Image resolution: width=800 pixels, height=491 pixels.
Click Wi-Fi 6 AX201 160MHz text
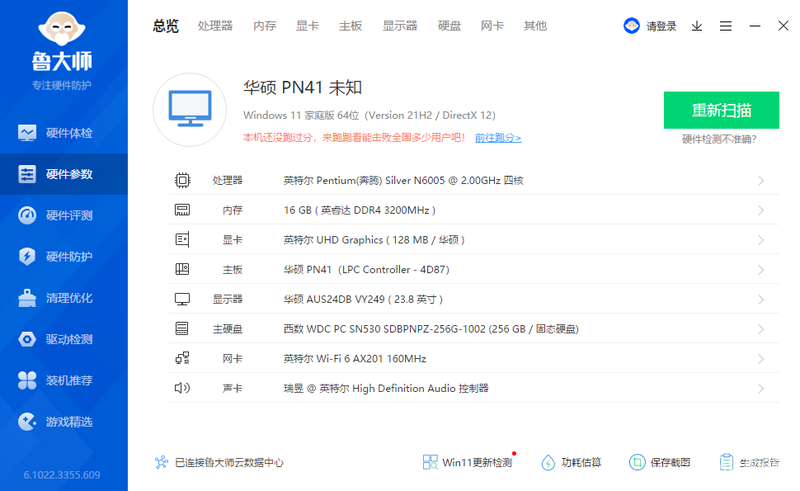pos(355,358)
